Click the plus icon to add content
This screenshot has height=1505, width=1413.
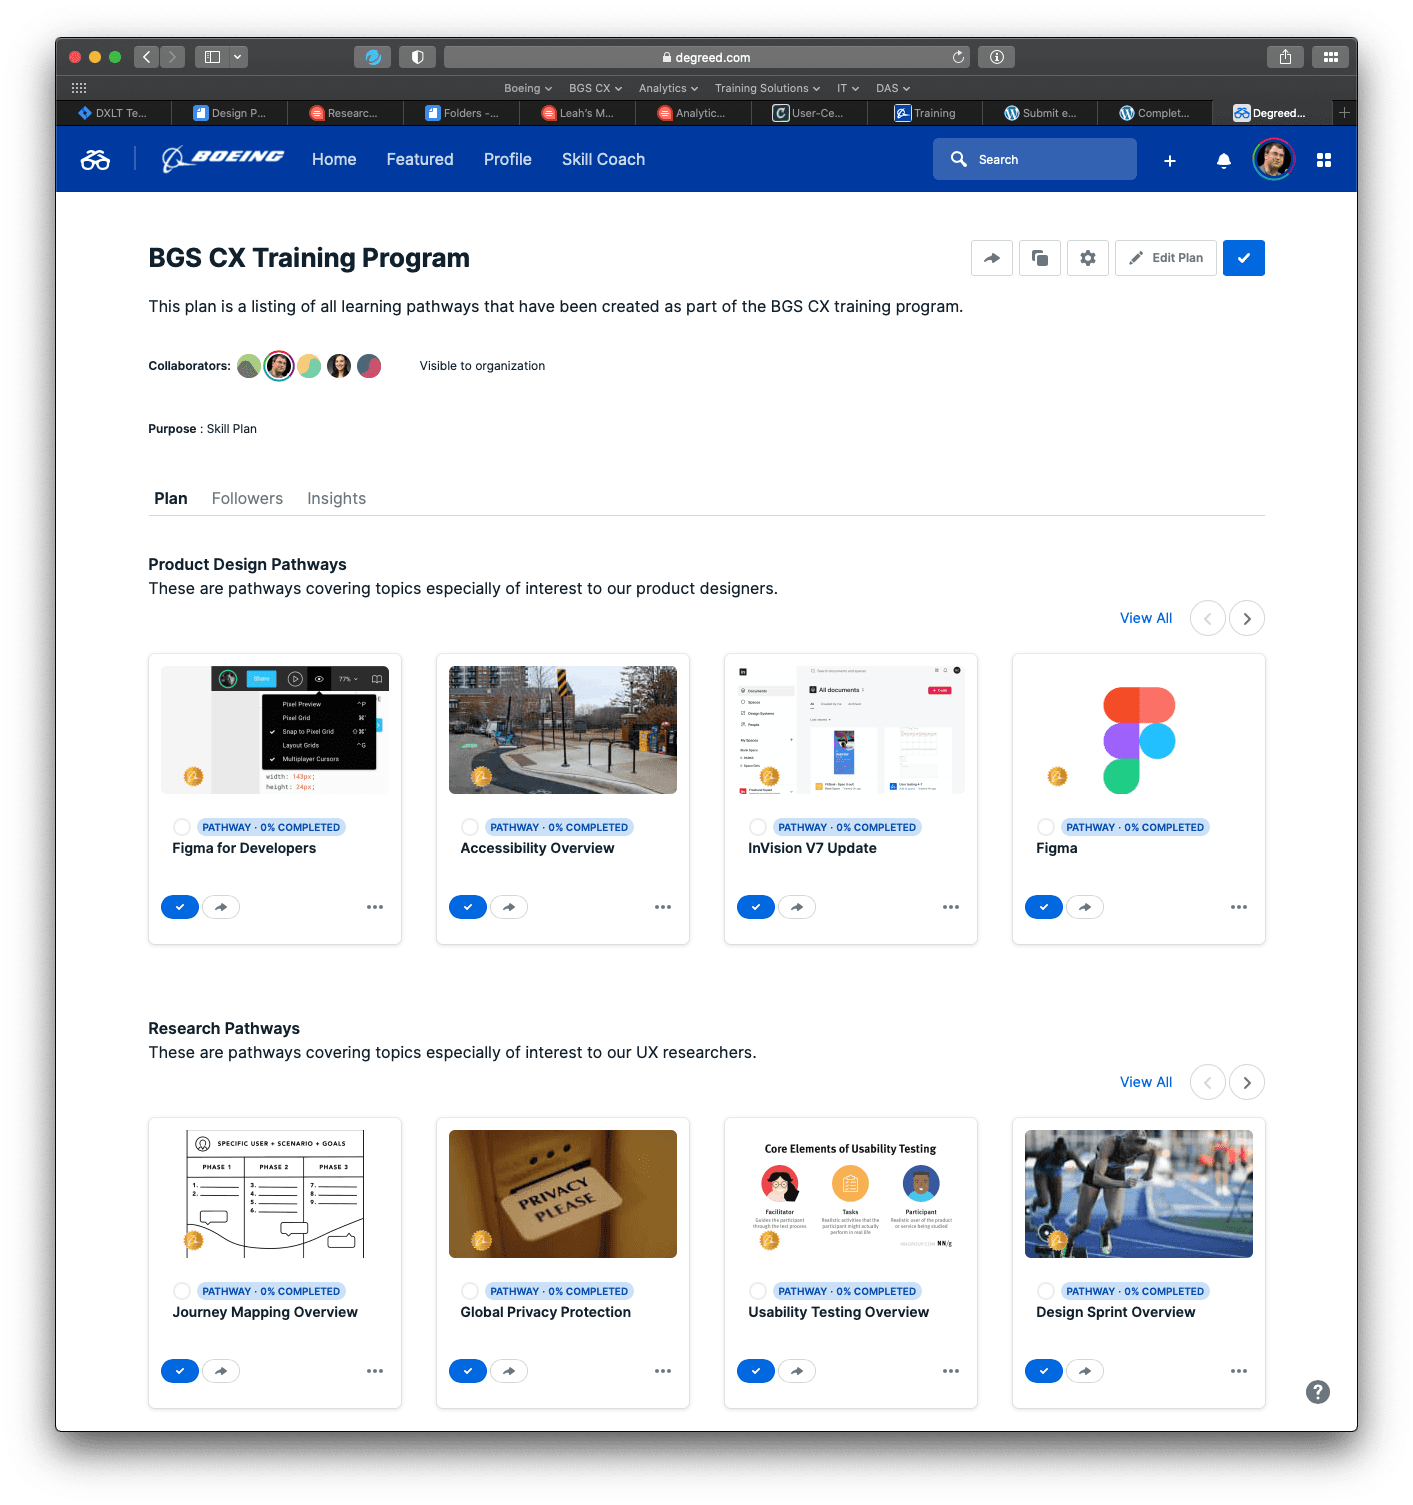click(1169, 160)
